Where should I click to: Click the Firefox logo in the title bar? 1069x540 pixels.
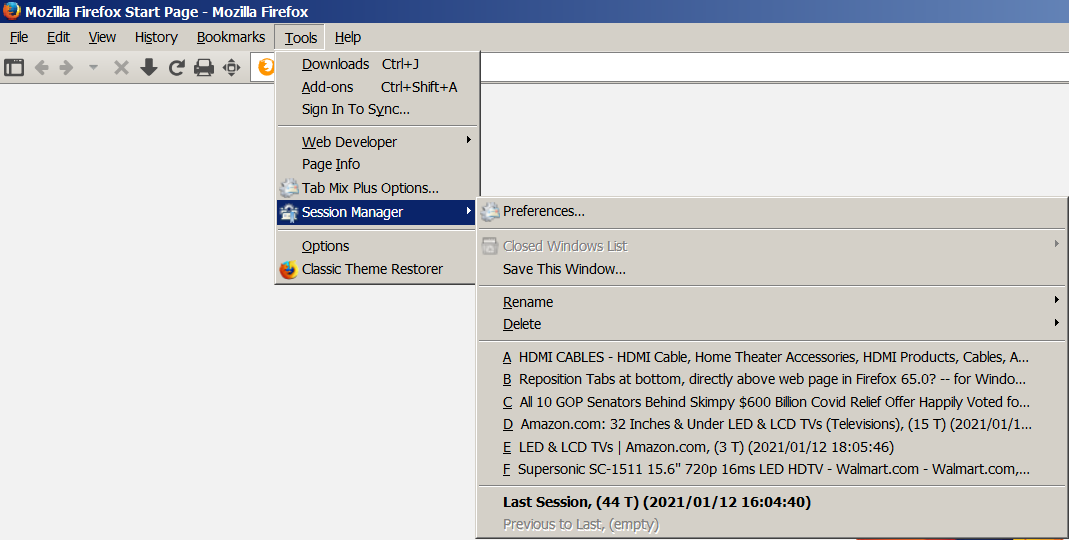(12, 11)
